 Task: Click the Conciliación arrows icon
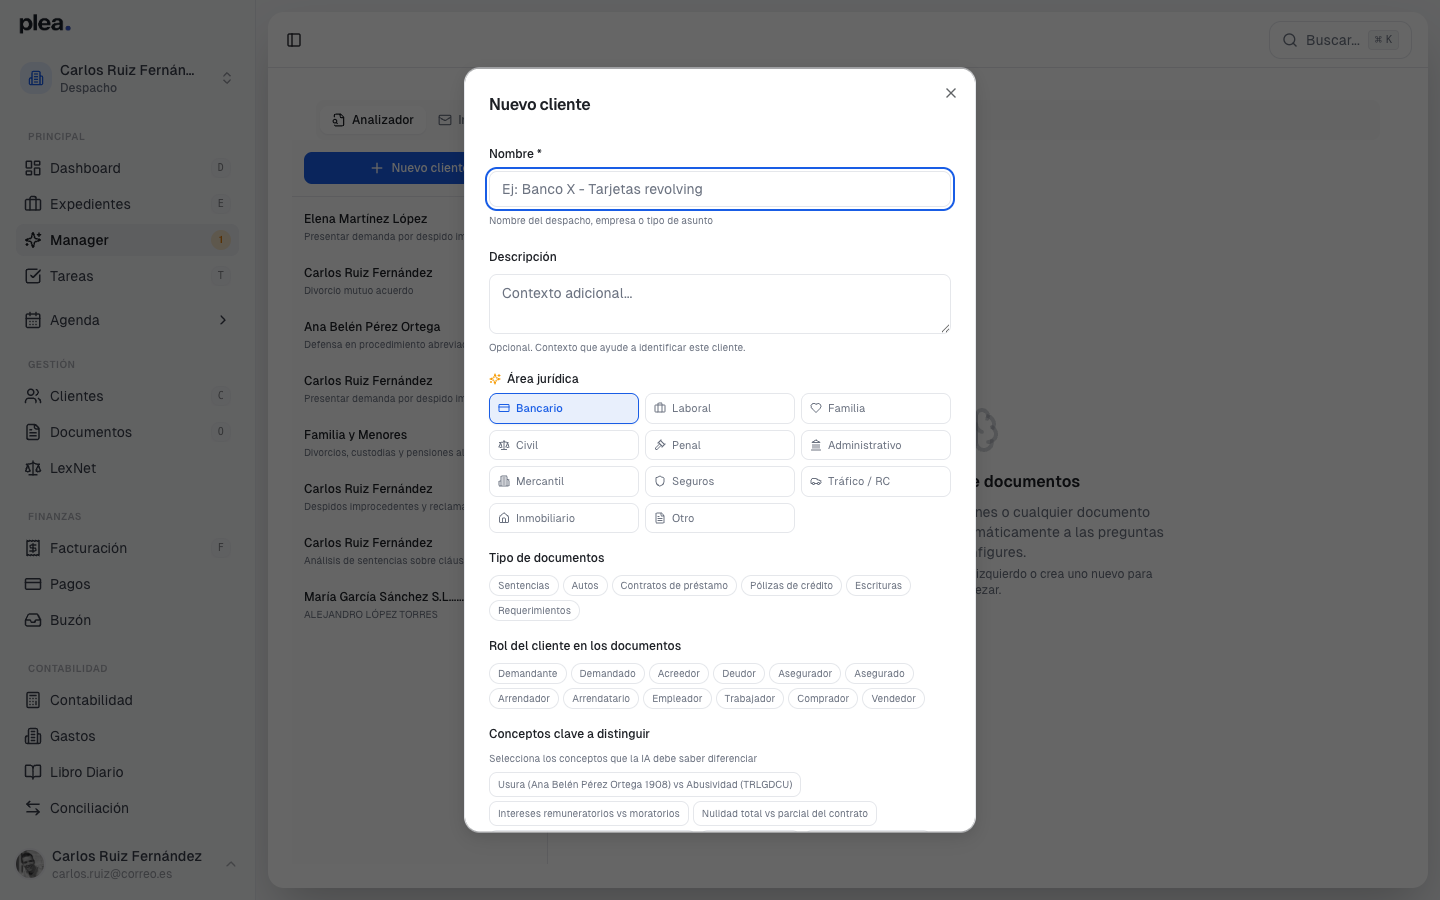[x=33, y=808]
